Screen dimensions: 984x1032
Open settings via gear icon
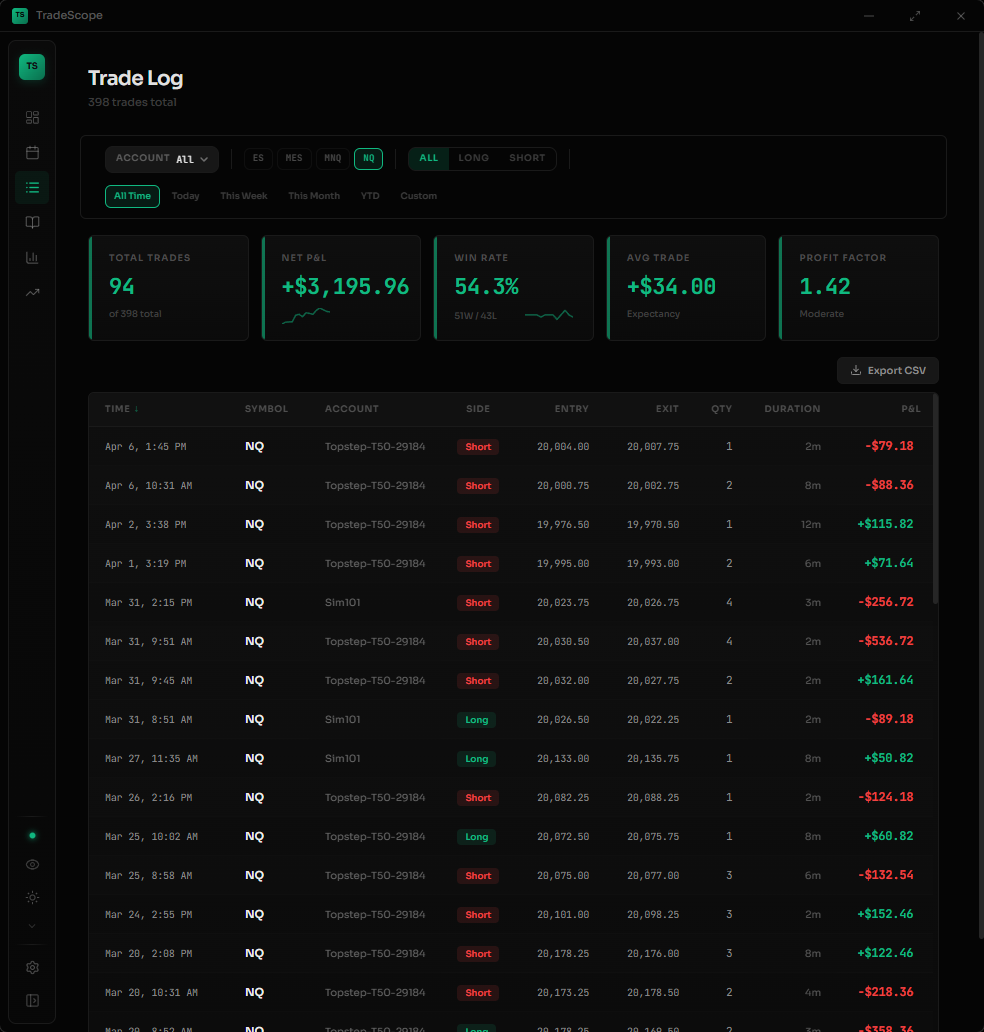tap(32, 967)
